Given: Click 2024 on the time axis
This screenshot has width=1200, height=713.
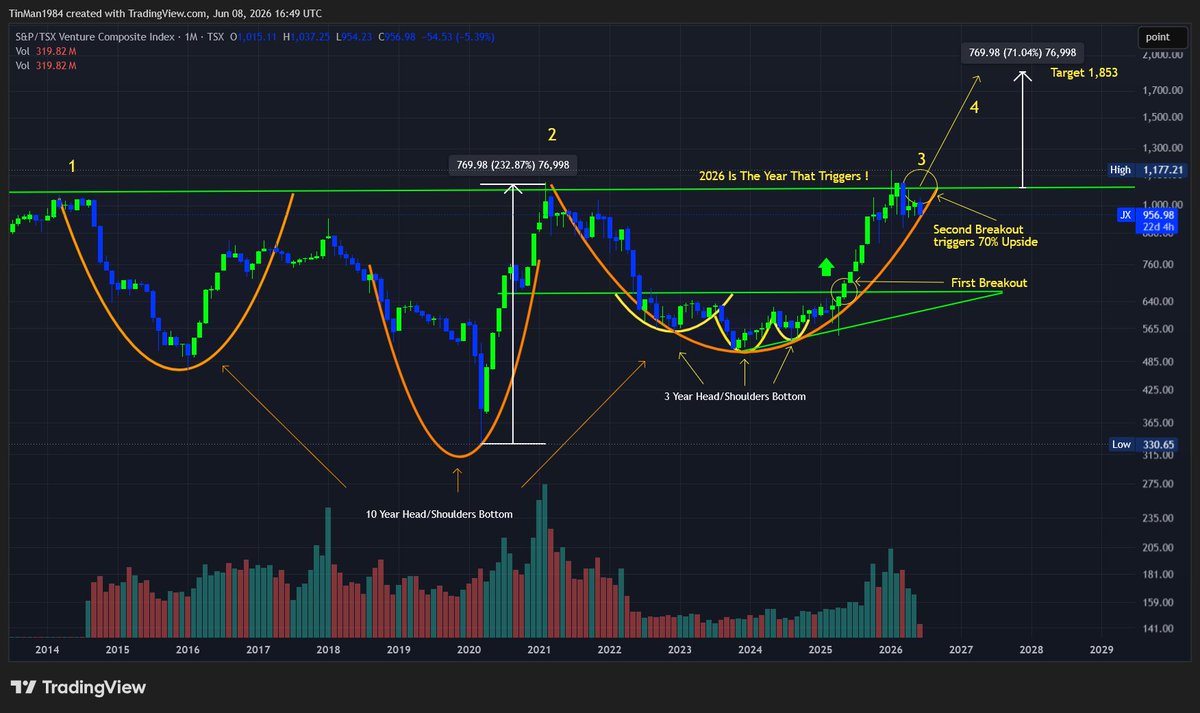Looking at the screenshot, I should (x=750, y=649).
